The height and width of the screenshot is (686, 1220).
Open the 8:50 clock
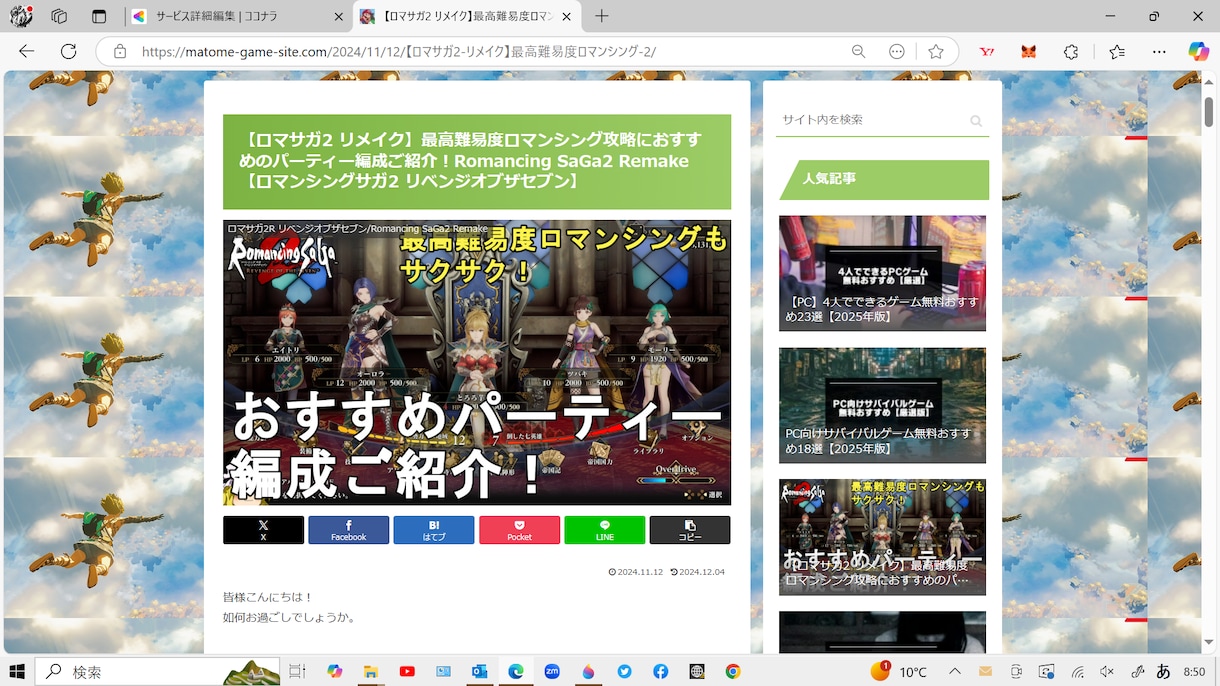coord(1194,672)
